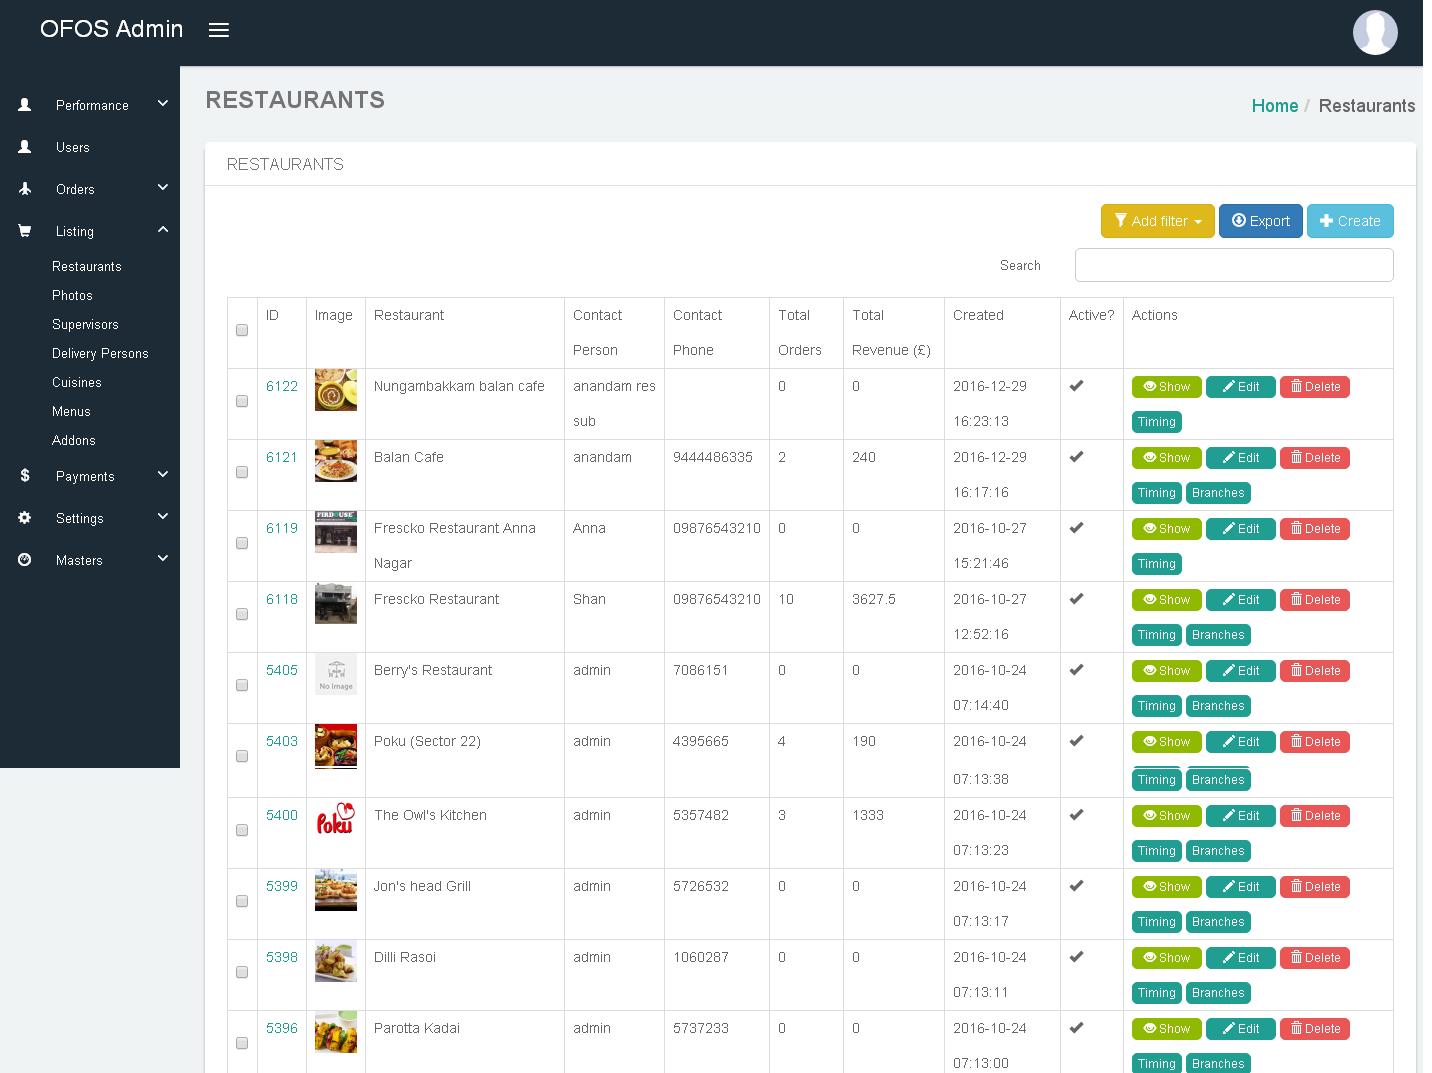This screenshot has height=1073, width=1432.
Task: Edit Balan Cafe using the pencil button
Action: [x=1241, y=458]
